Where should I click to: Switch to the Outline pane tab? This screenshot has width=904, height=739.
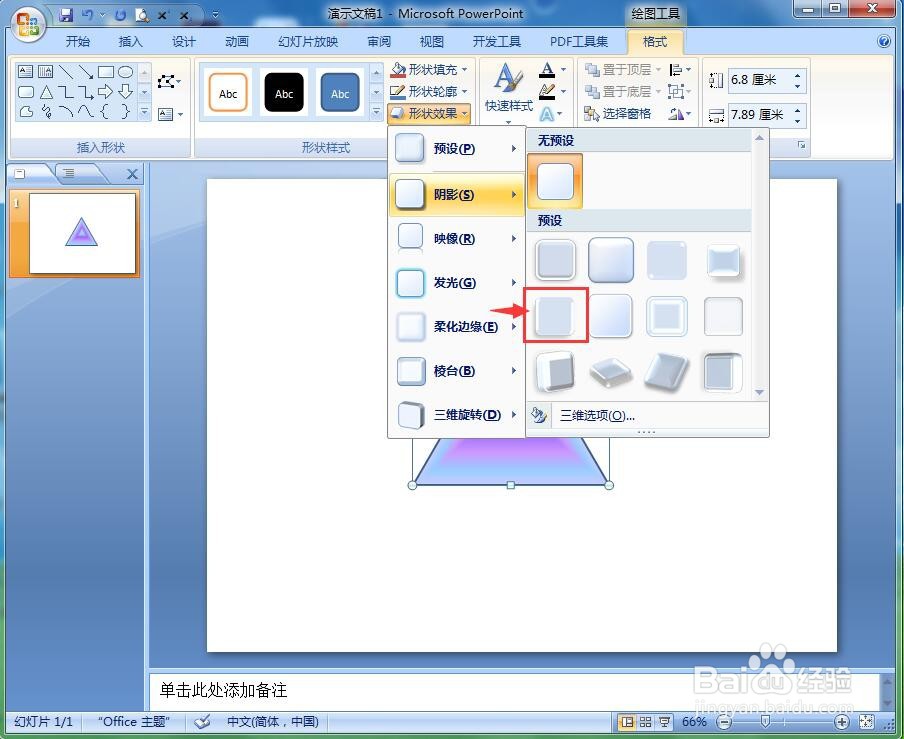[x=69, y=173]
